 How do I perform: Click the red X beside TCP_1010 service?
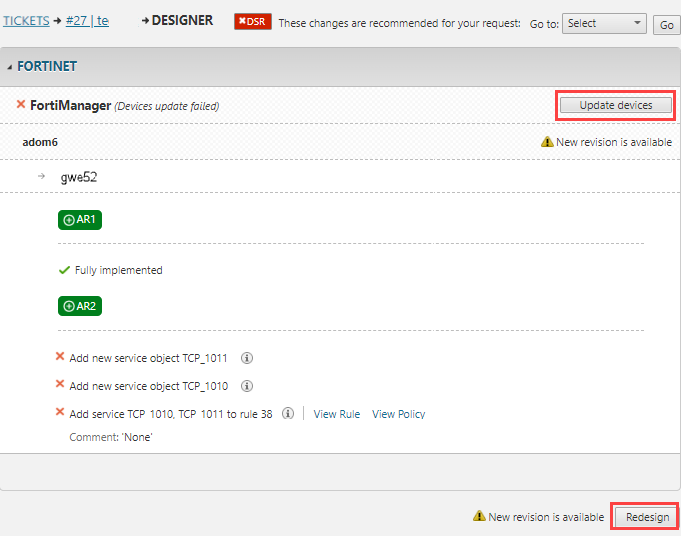coord(60,384)
